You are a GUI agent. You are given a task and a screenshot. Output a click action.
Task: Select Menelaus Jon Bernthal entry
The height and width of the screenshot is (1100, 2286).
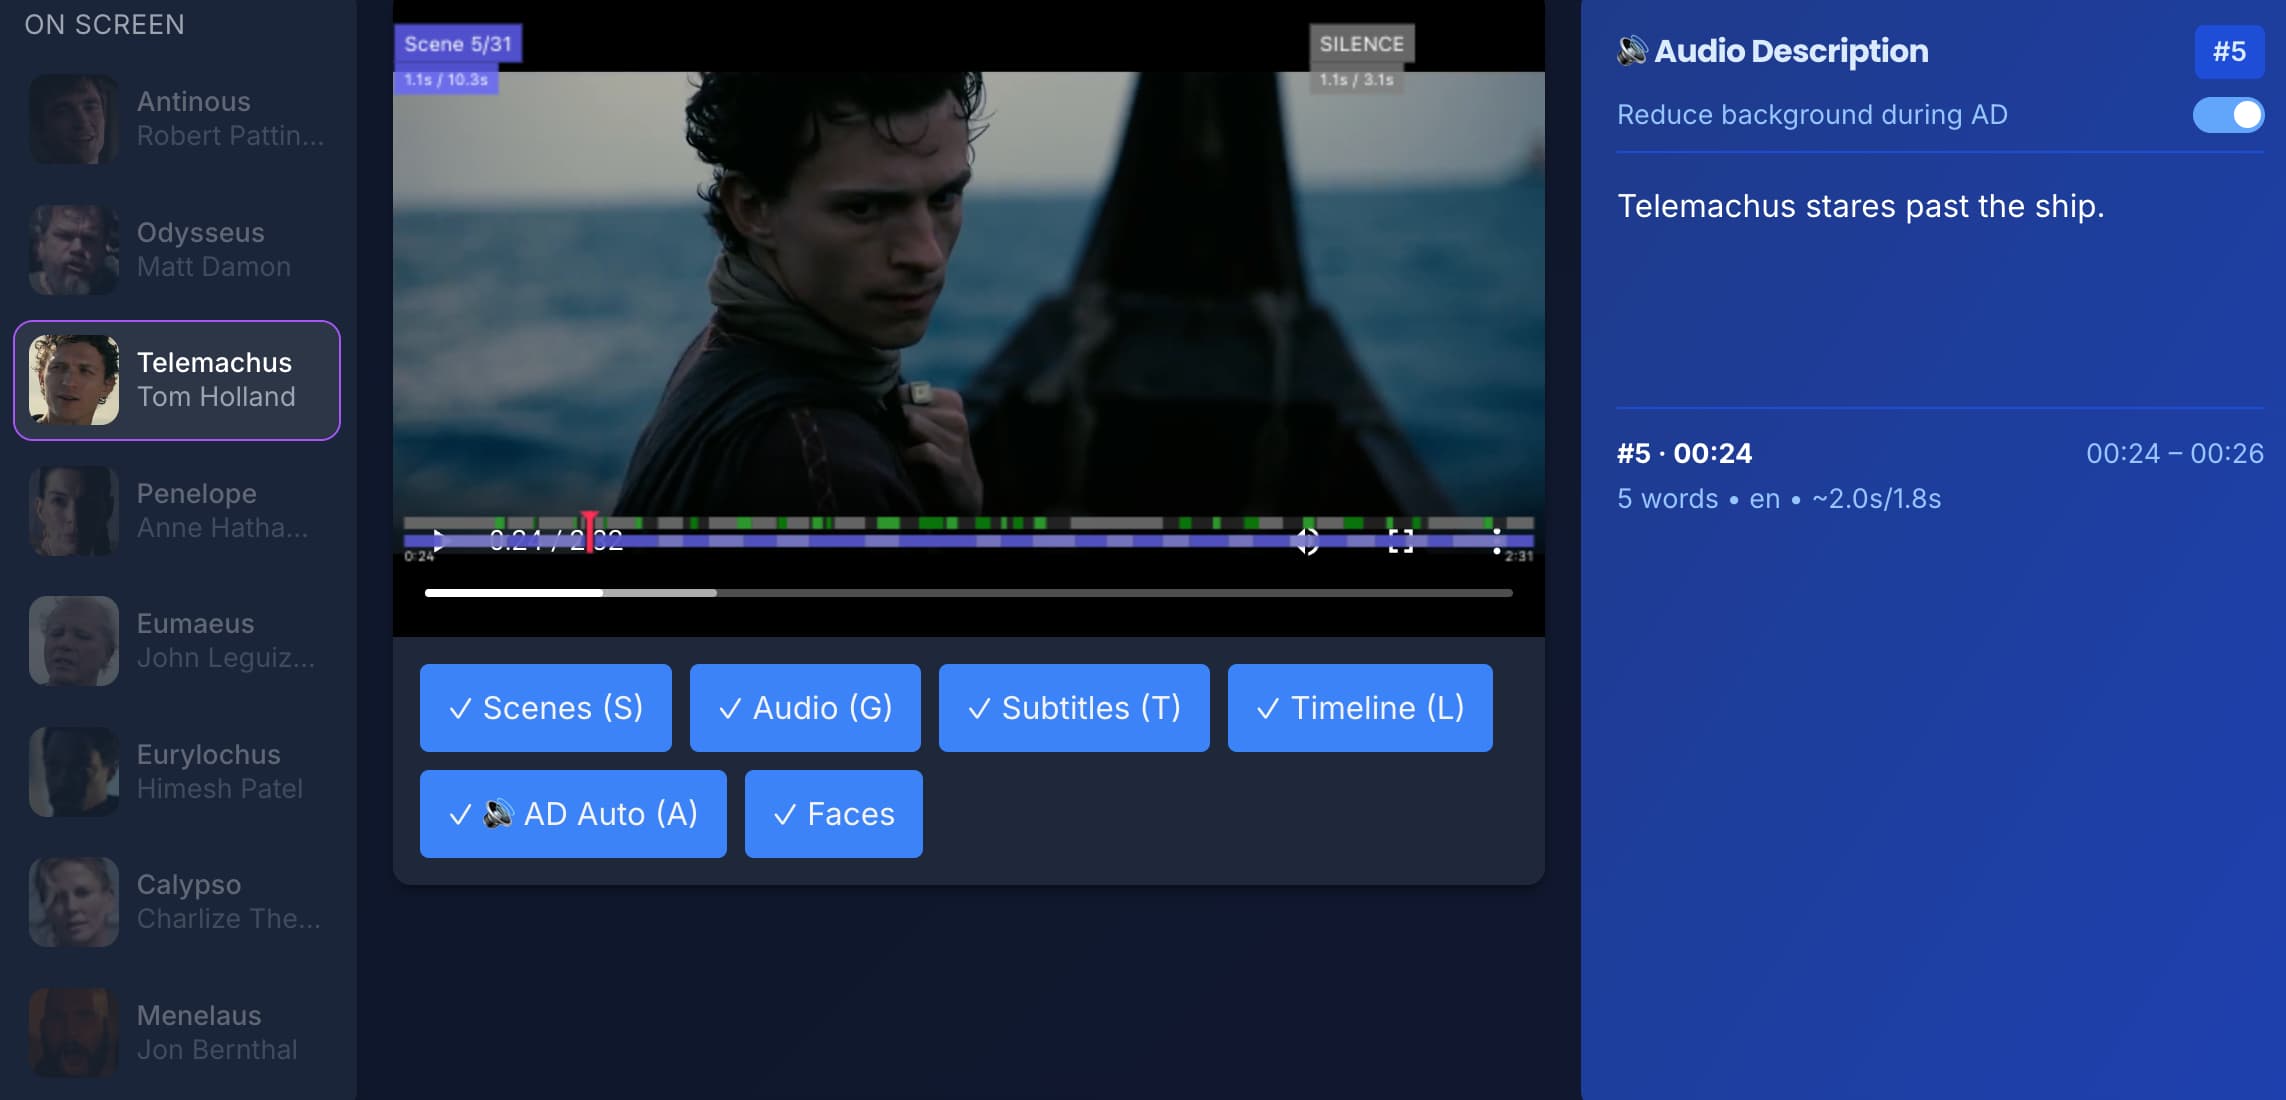(177, 1033)
